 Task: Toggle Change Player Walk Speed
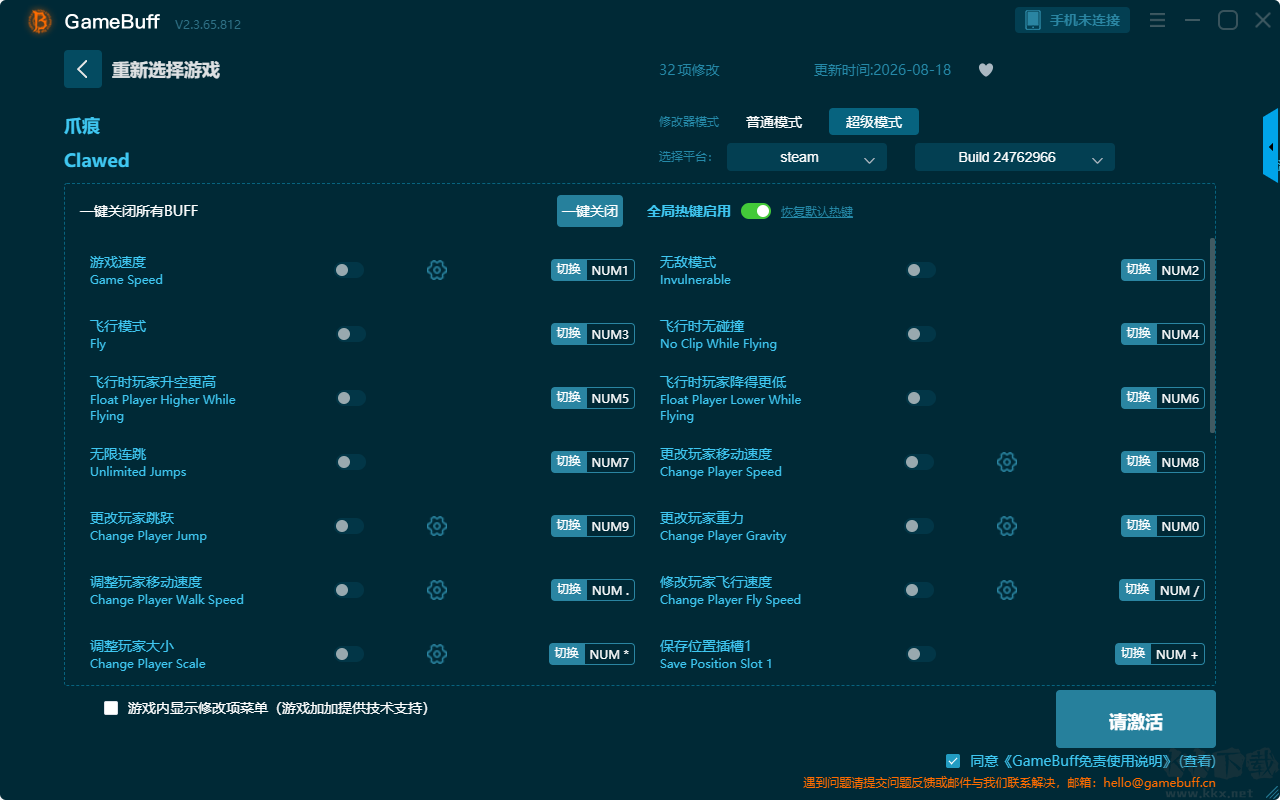coord(349,590)
